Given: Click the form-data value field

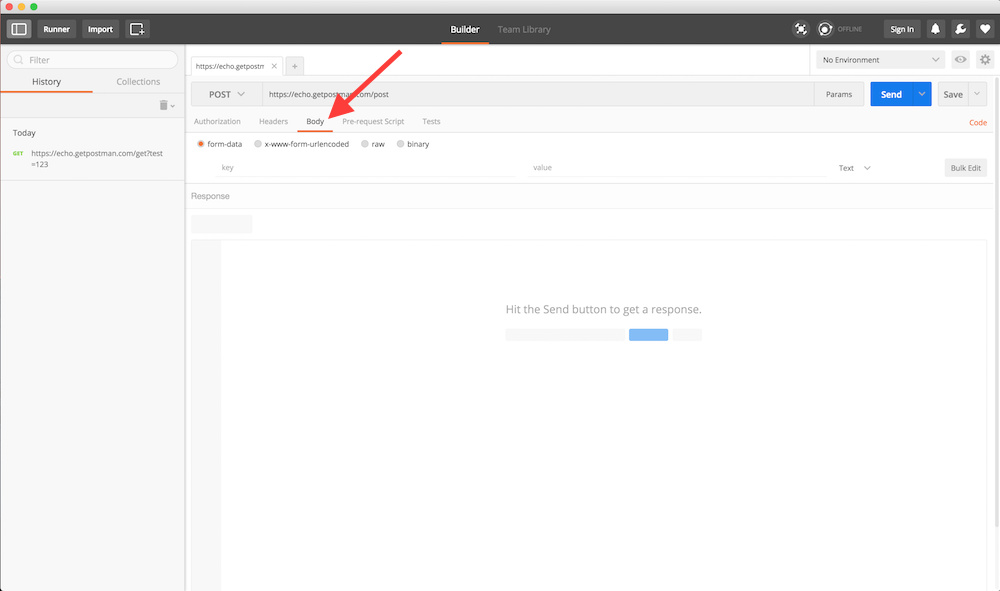Looking at the screenshot, I should pyautogui.click(x=678, y=168).
